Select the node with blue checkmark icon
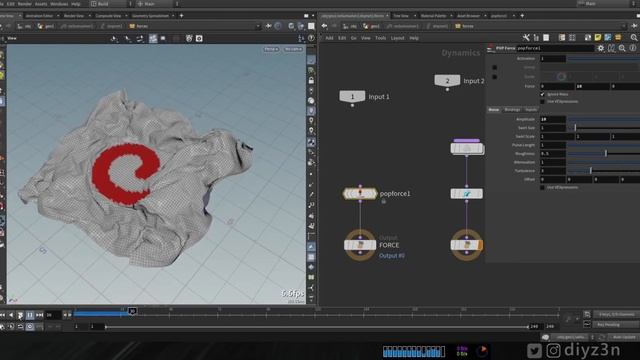The image size is (640, 360). tap(467, 193)
